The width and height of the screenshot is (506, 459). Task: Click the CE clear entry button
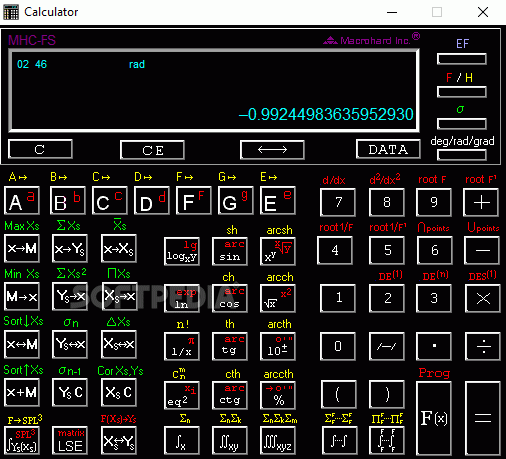152,150
